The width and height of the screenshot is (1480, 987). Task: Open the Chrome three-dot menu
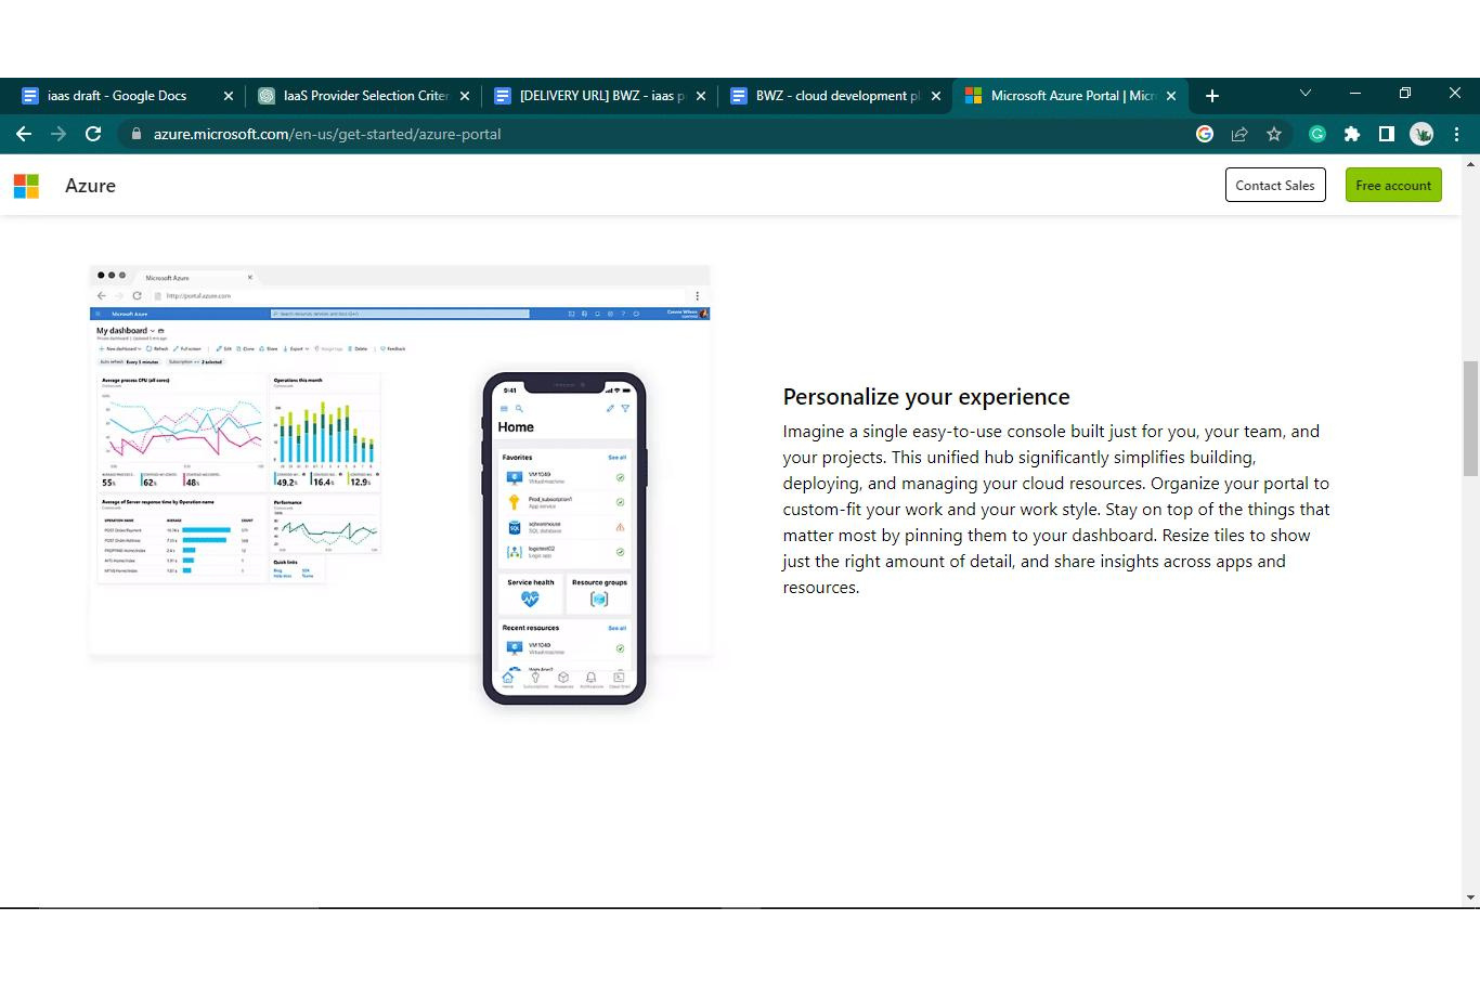coord(1457,133)
